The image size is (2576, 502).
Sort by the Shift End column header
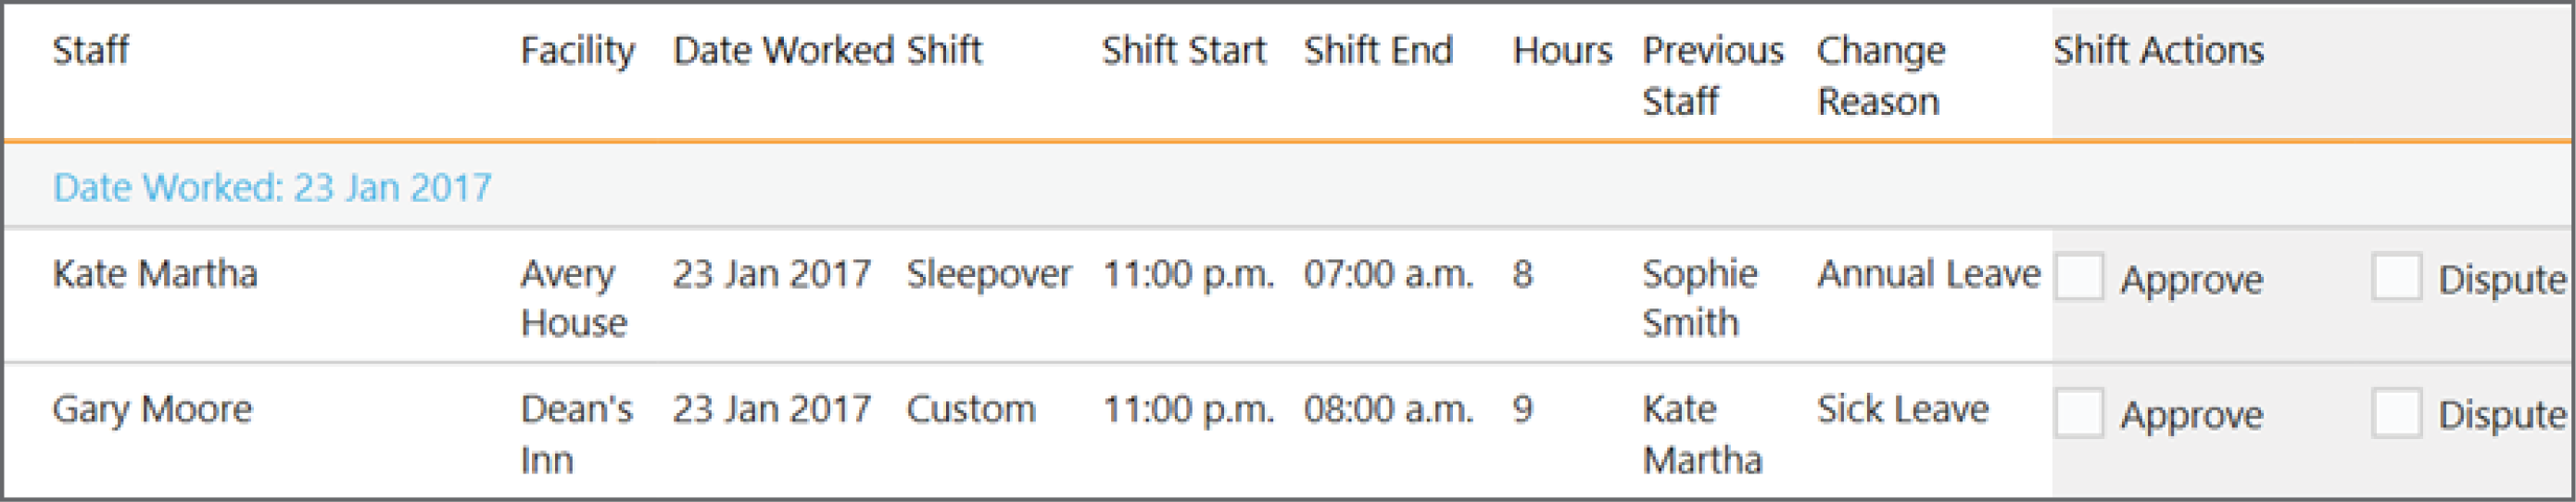tap(1378, 50)
